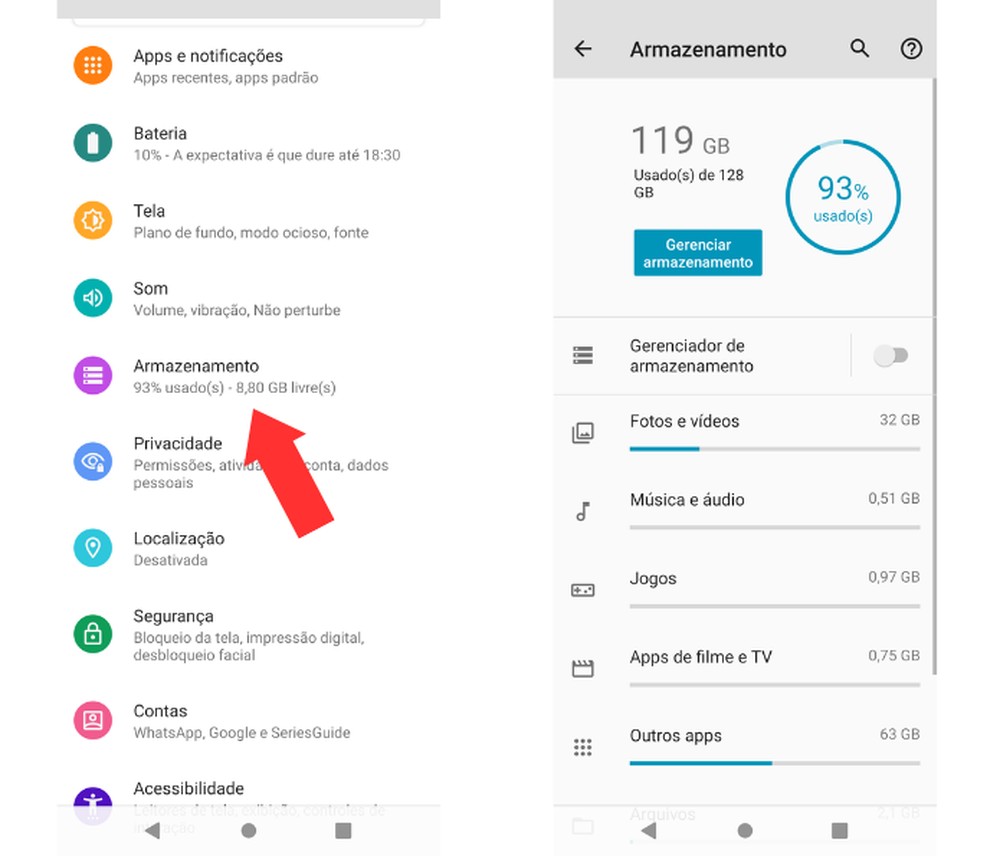Tap the Gerenciador de armazenamento list icon
This screenshot has width=1000, height=856.
coord(583,355)
